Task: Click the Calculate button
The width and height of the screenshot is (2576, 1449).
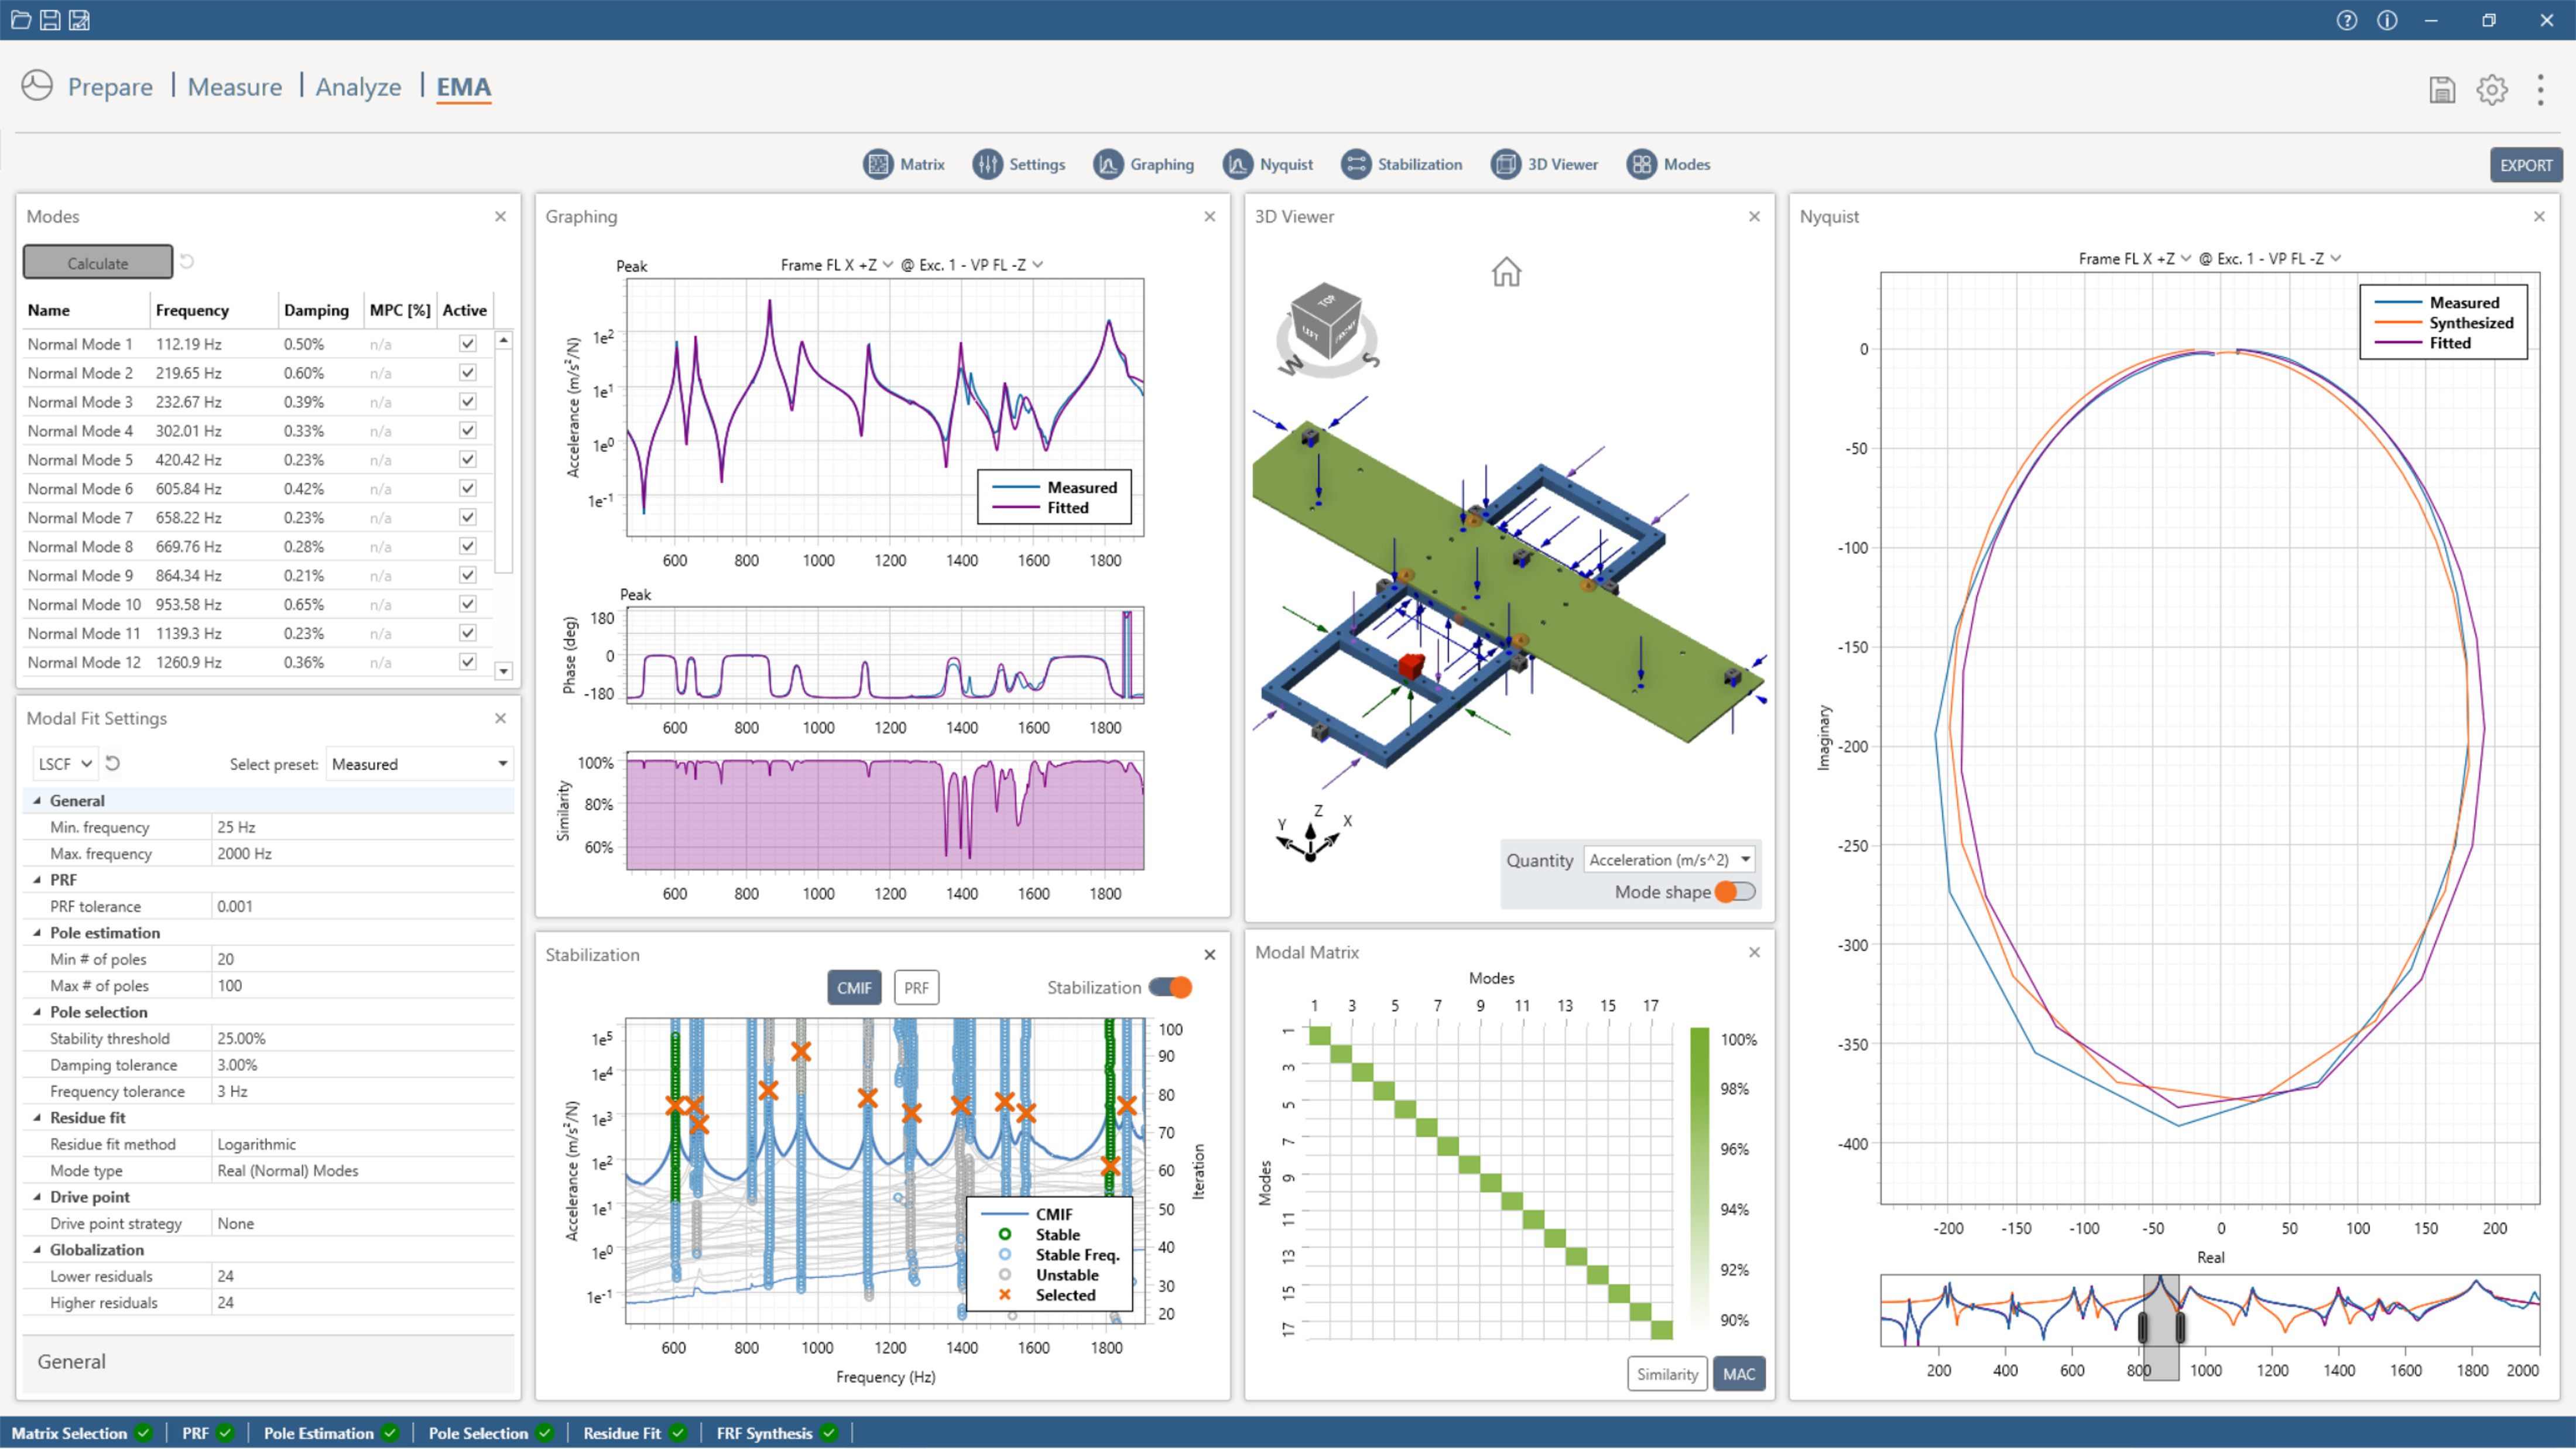Action: click(x=98, y=263)
